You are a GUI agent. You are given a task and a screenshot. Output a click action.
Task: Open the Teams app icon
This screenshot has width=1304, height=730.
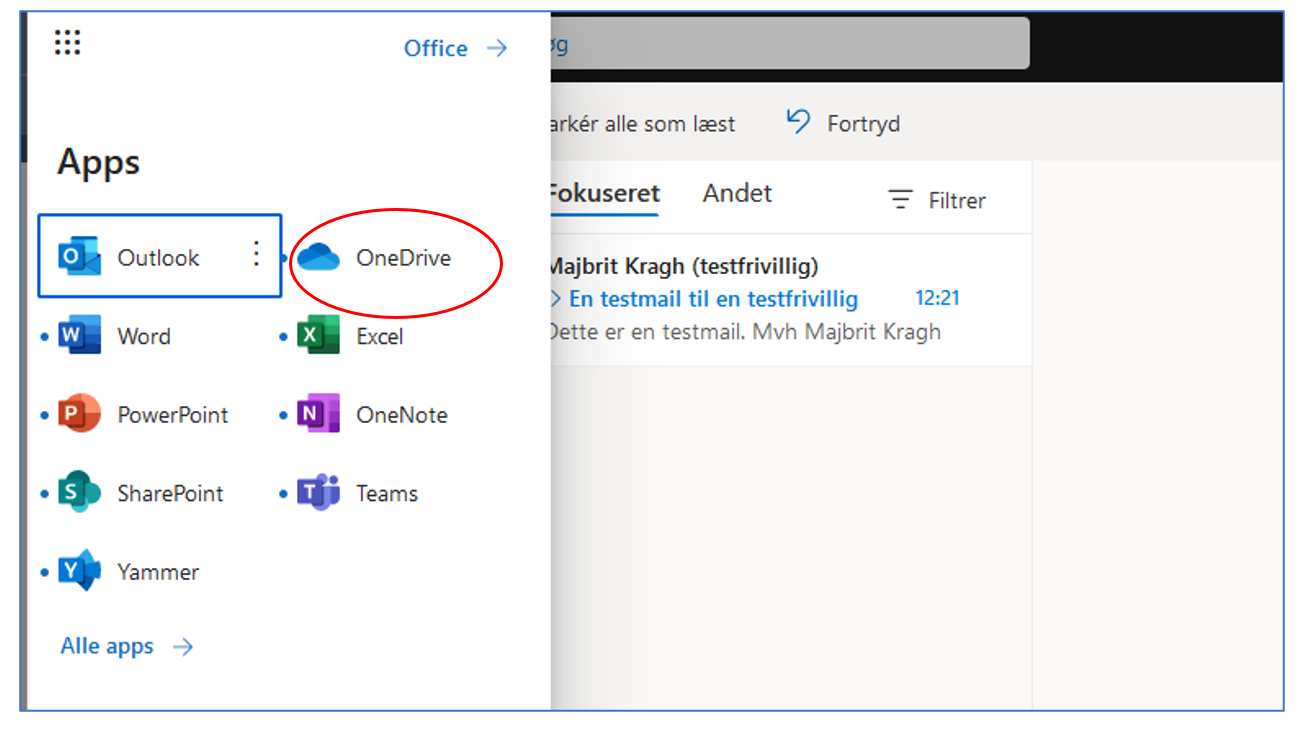319,493
